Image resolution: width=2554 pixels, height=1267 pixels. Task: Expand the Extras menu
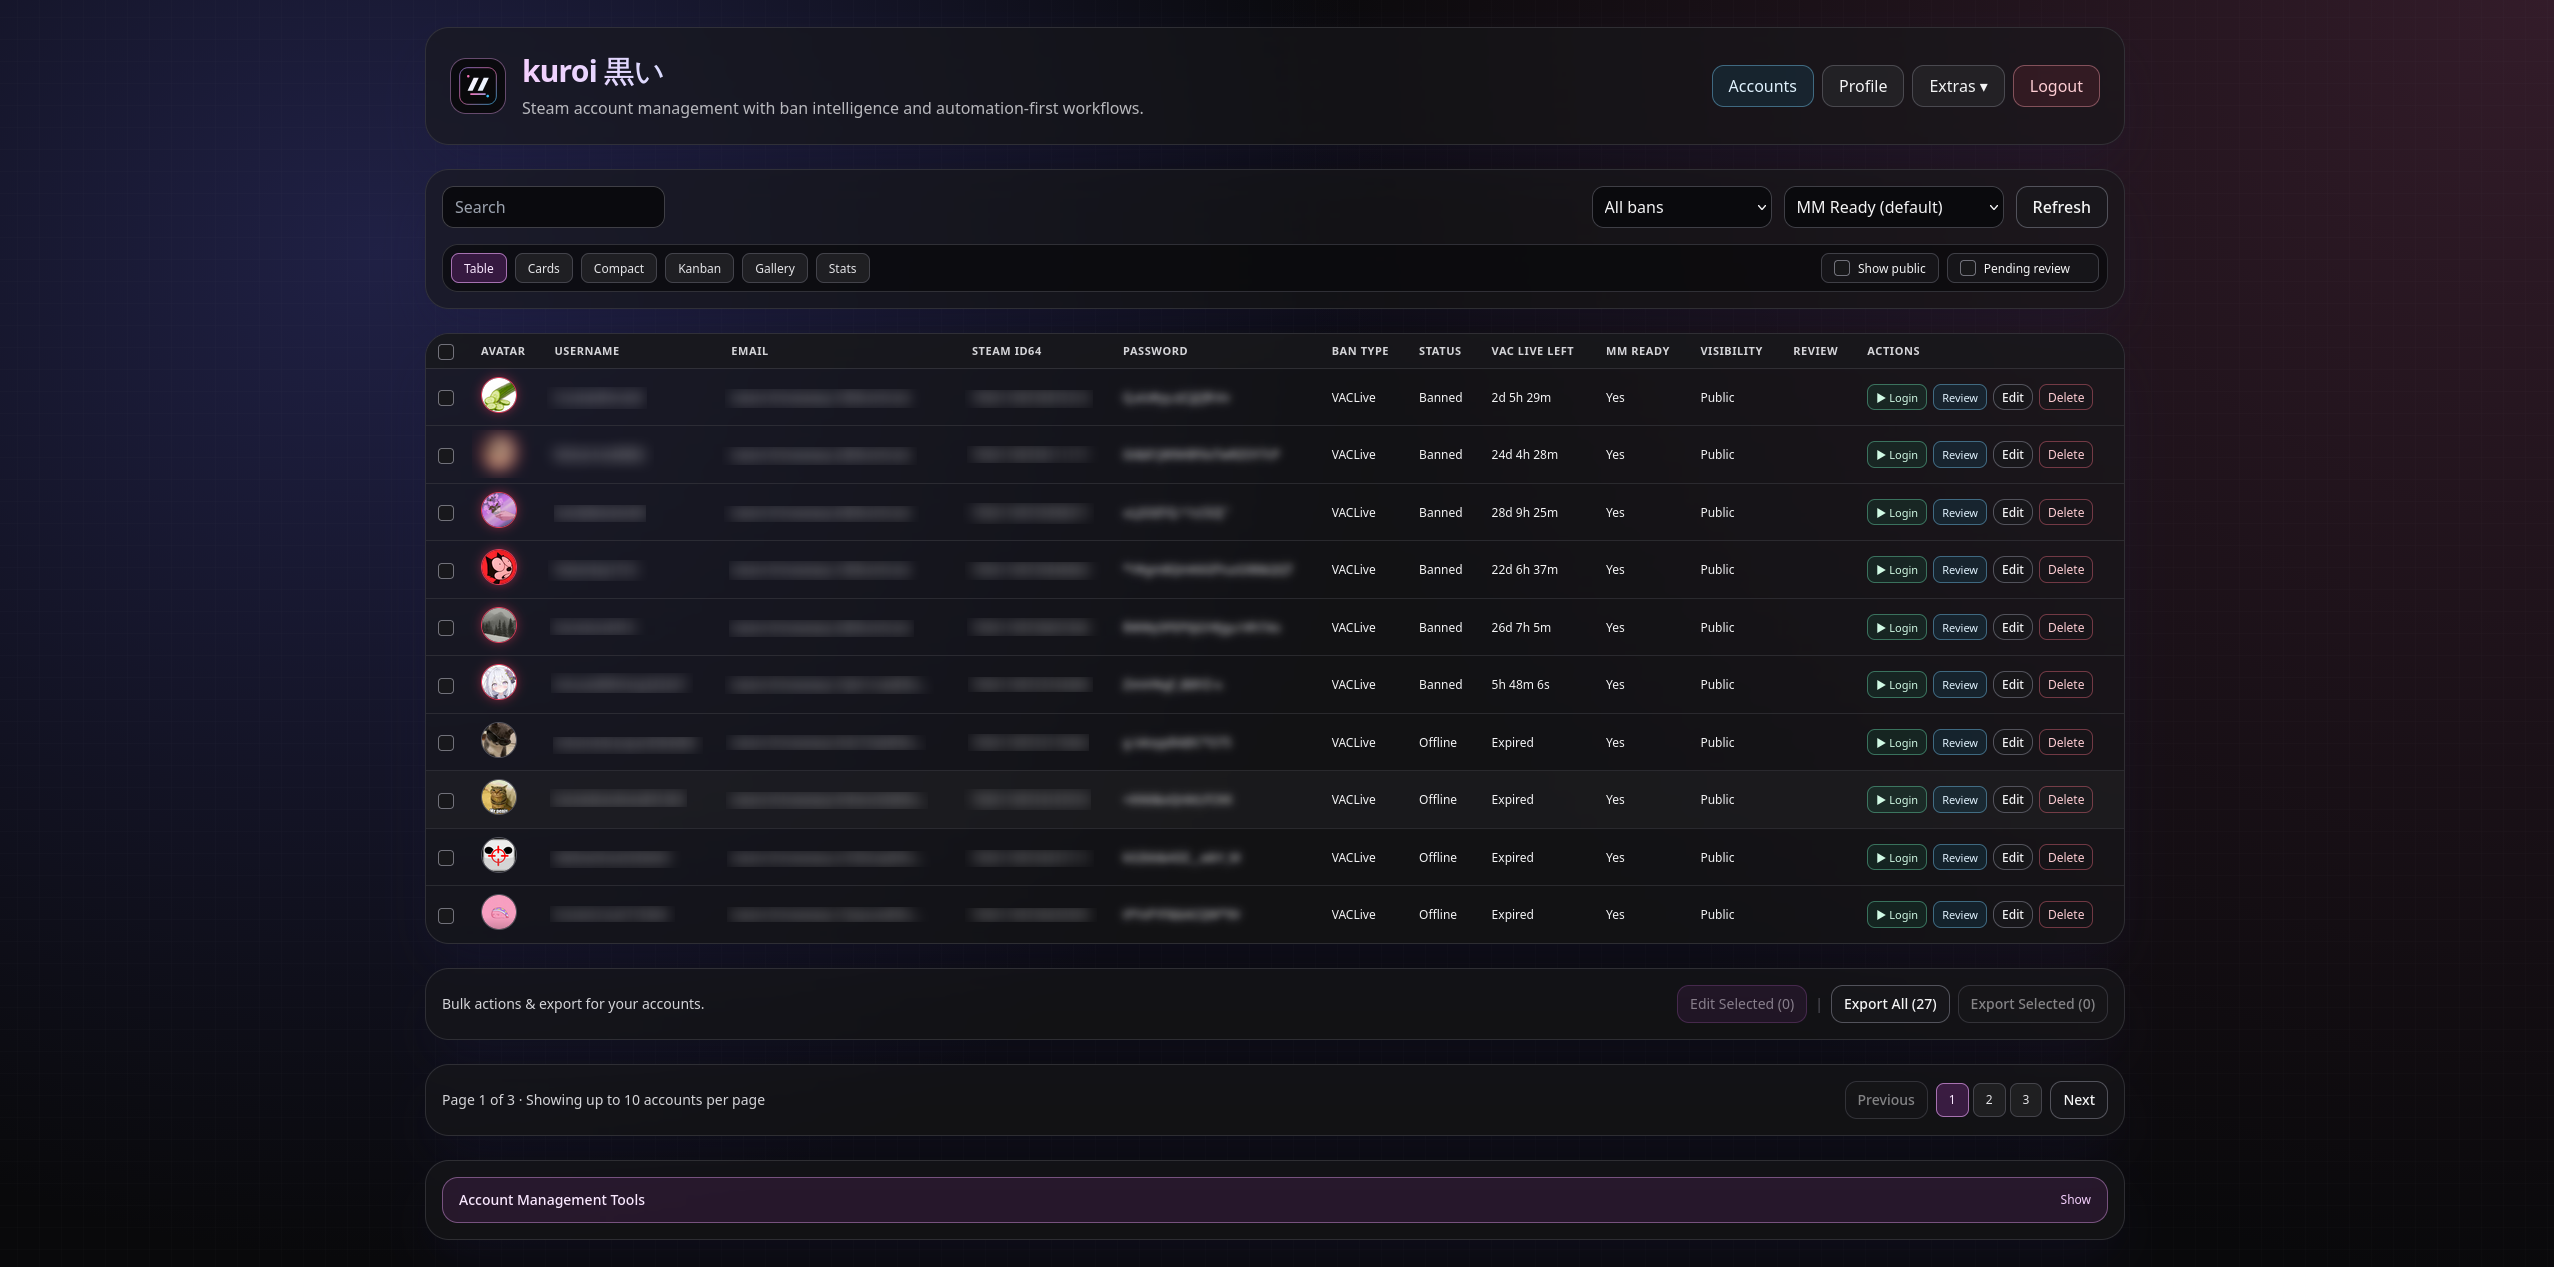point(1957,86)
